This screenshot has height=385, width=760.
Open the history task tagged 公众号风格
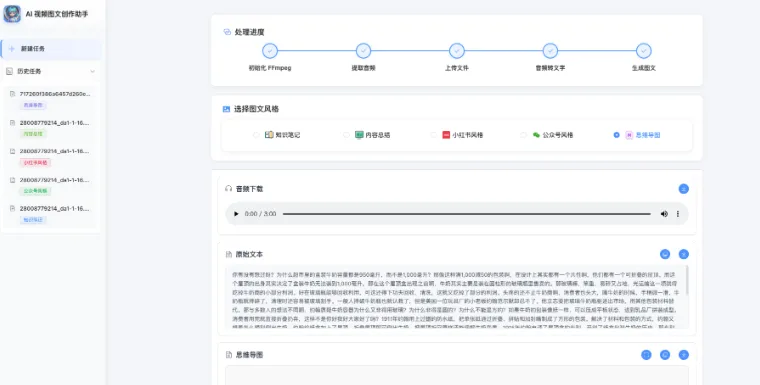(x=51, y=185)
